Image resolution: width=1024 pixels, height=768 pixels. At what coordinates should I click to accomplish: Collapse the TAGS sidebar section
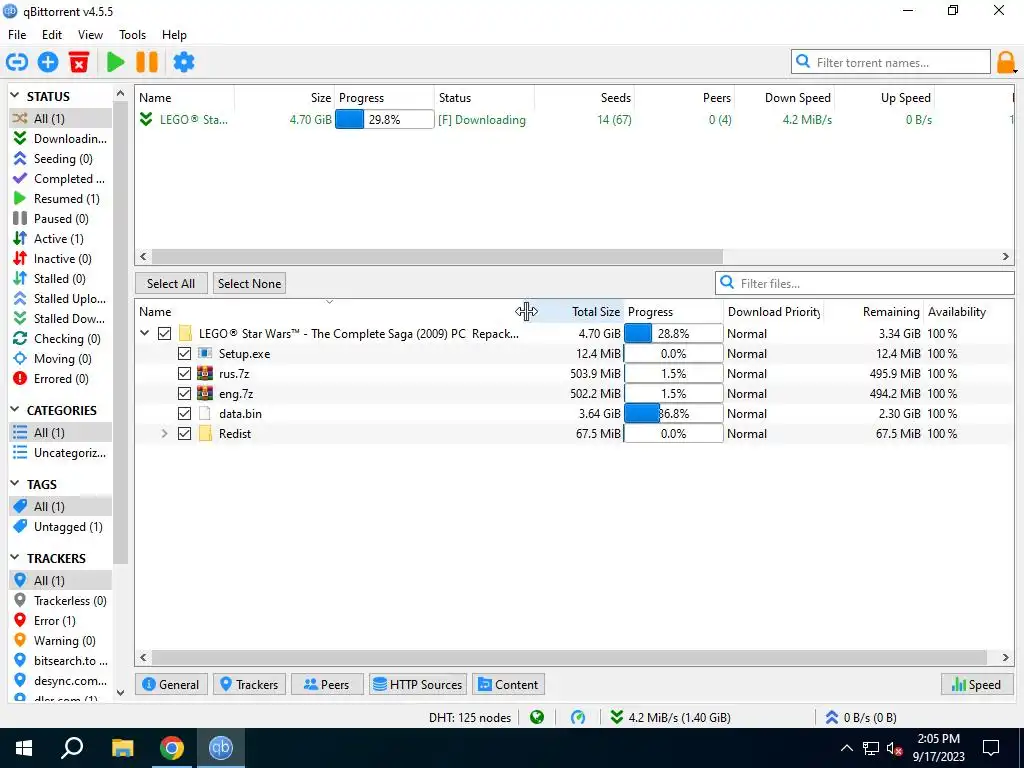(x=15, y=484)
